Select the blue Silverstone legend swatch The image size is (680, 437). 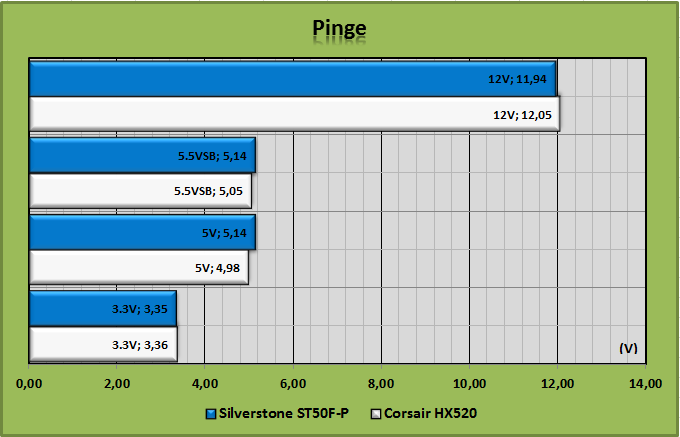pyautogui.click(x=210, y=414)
